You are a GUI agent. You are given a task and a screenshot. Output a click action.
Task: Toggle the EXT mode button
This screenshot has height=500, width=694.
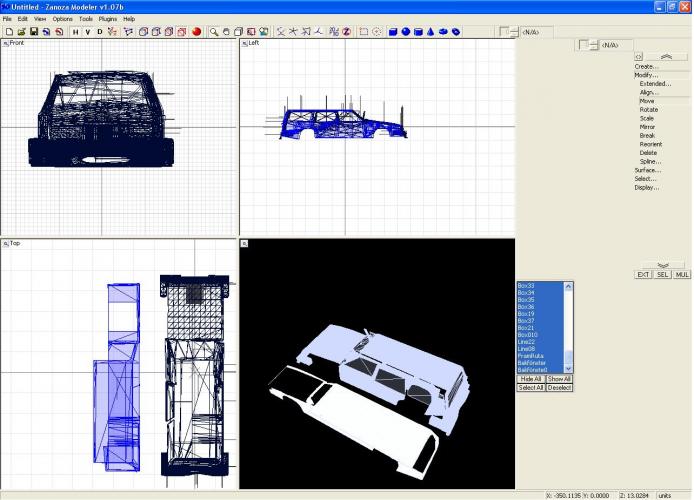pos(644,274)
